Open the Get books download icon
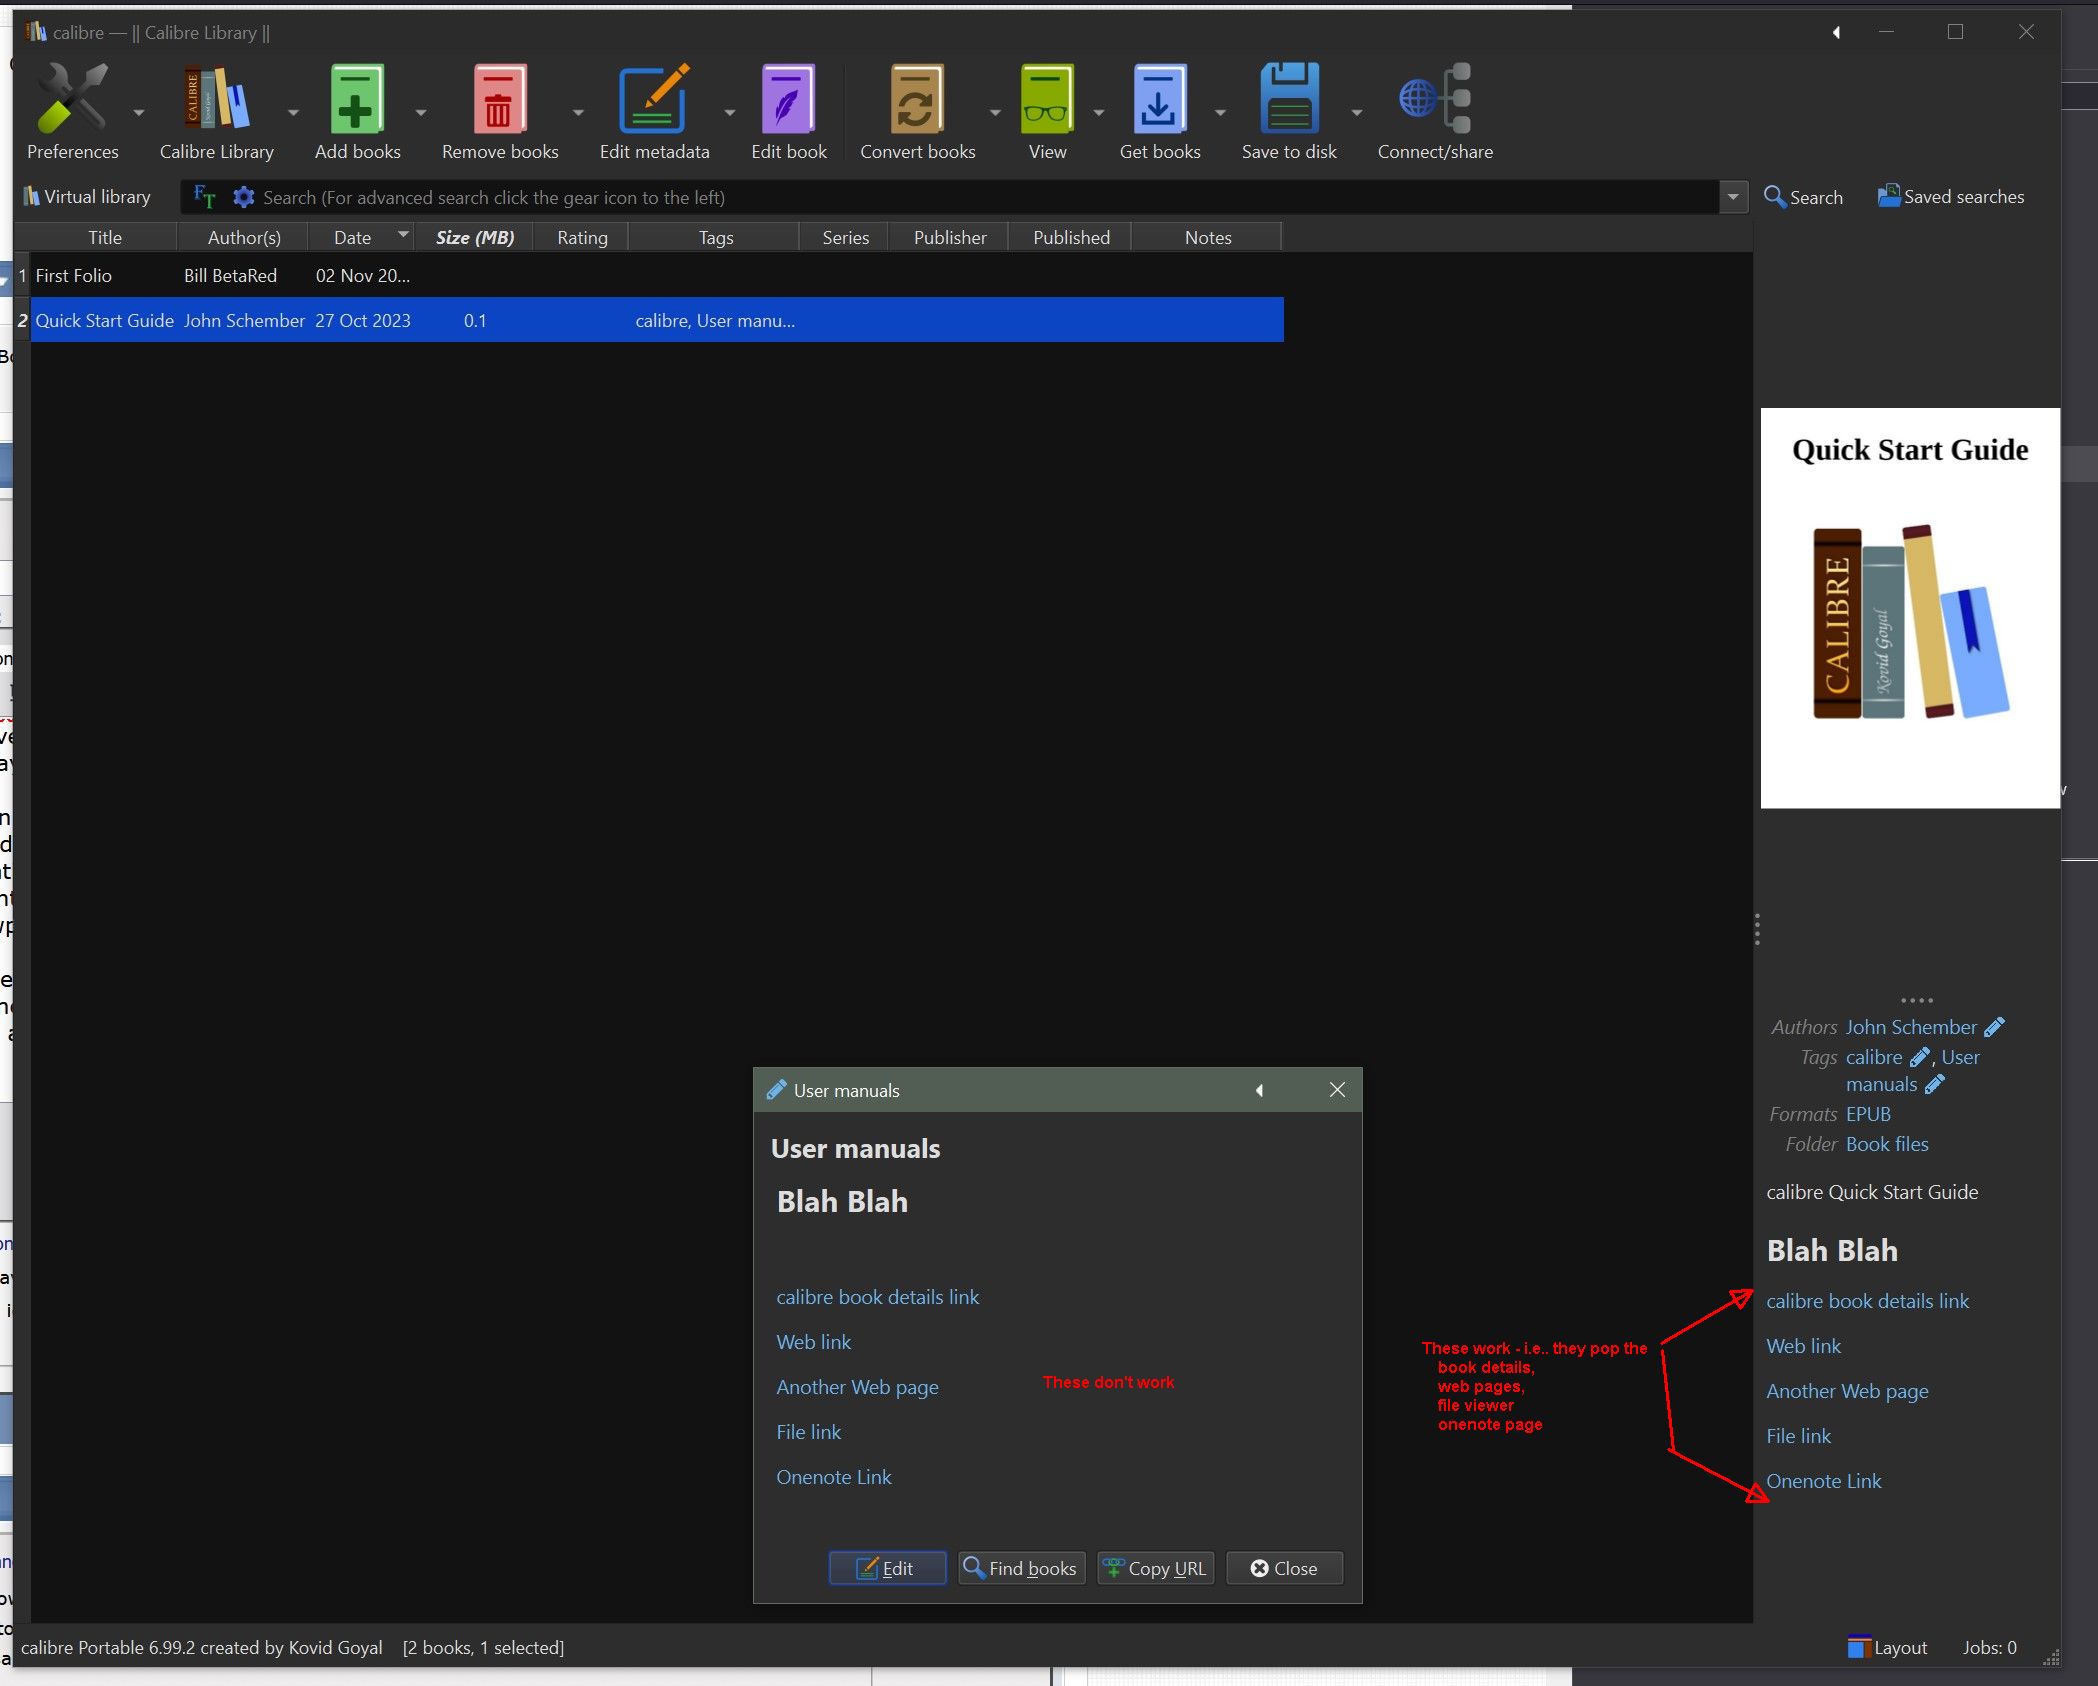The image size is (2098, 1686). pyautogui.click(x=1159, y=100)
